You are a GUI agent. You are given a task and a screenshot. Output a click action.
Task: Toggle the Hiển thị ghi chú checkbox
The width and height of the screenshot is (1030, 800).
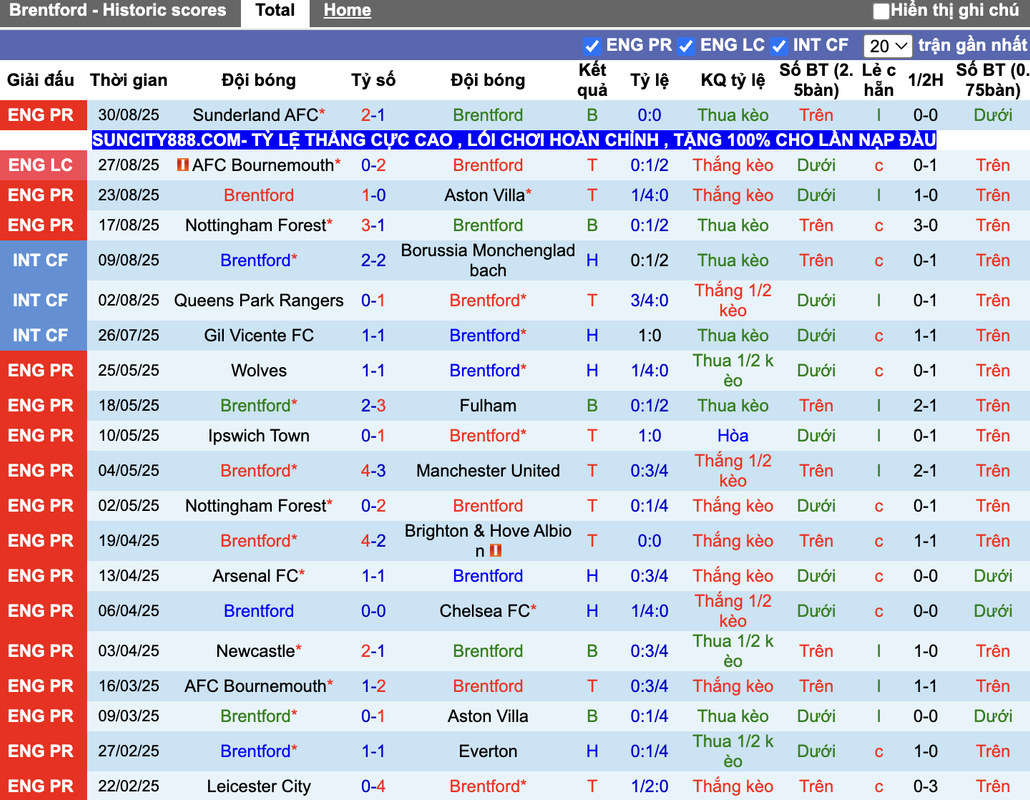pyautogui.click(x=880, y=11)
